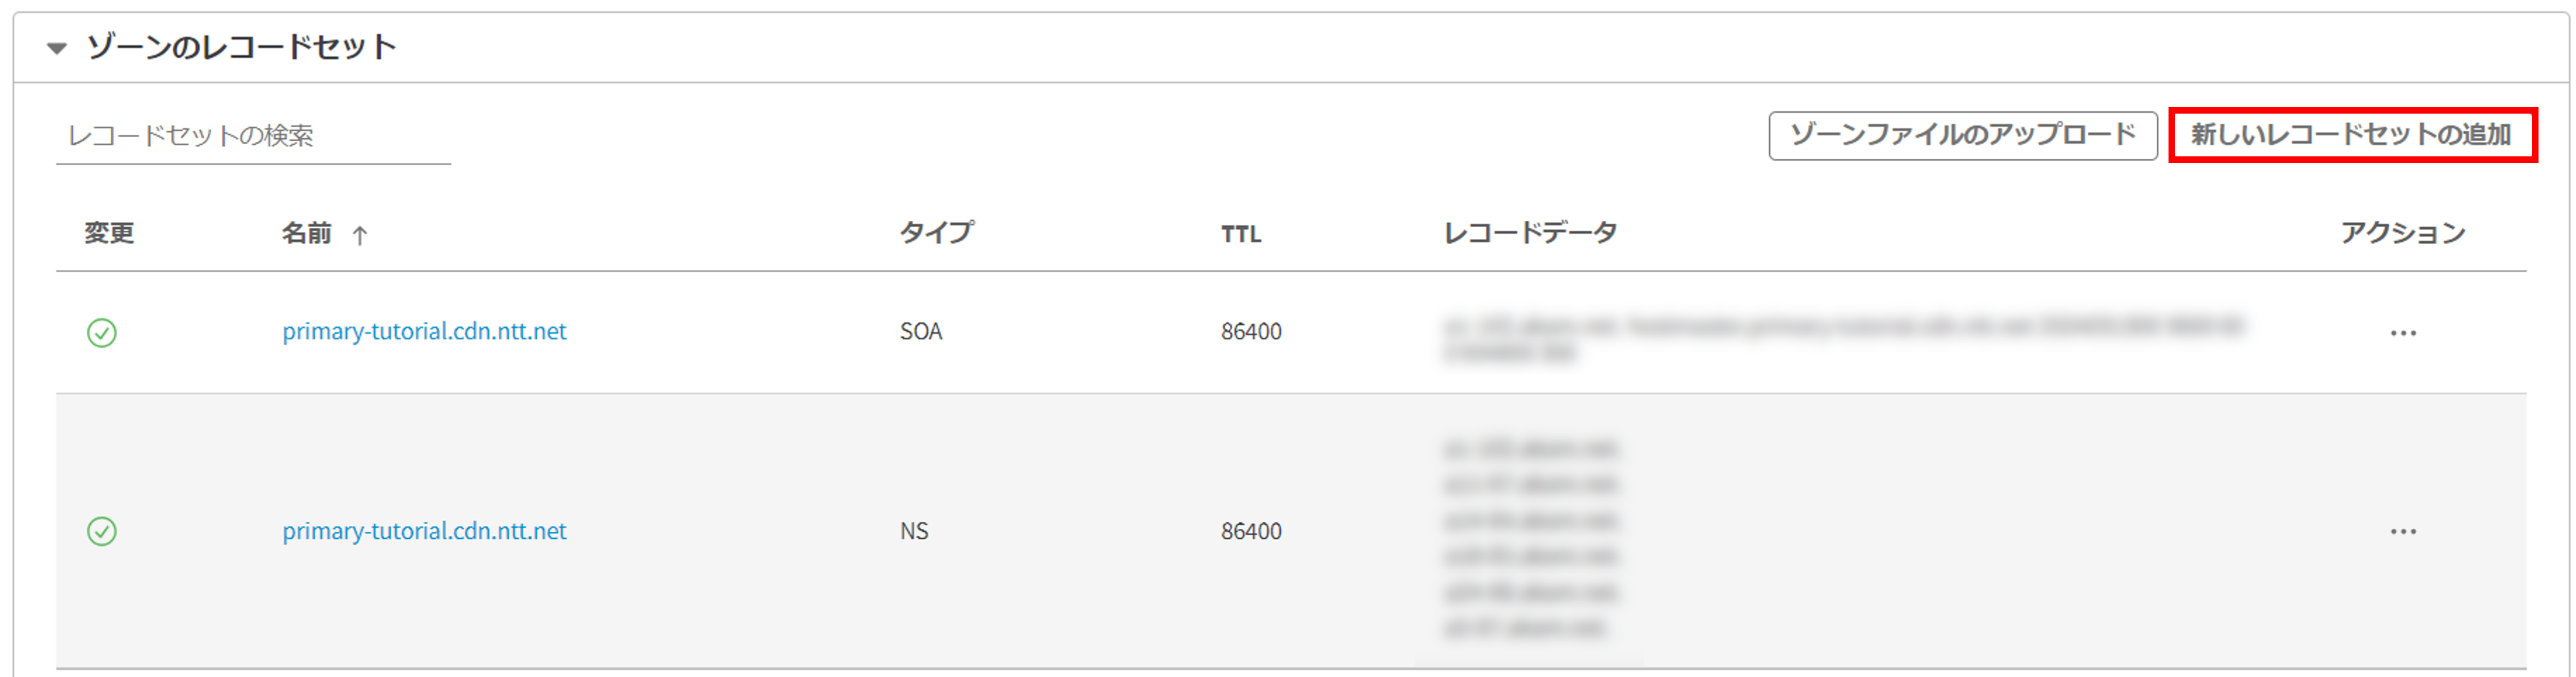Sort by the 名前 column header
2576x677 pixels.
(x=306, y=233)
